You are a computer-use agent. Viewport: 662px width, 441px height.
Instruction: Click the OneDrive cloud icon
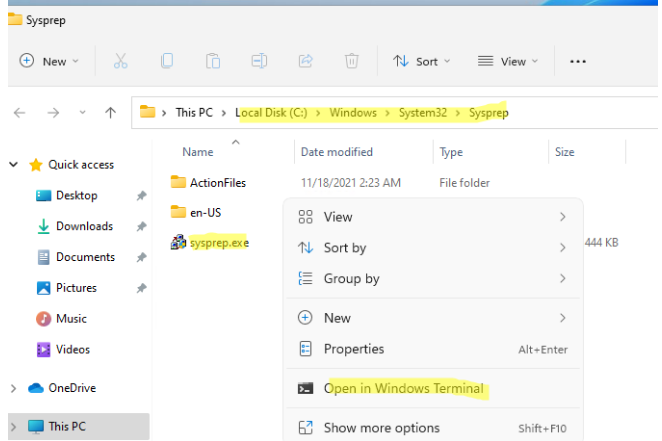click(36, 388)
